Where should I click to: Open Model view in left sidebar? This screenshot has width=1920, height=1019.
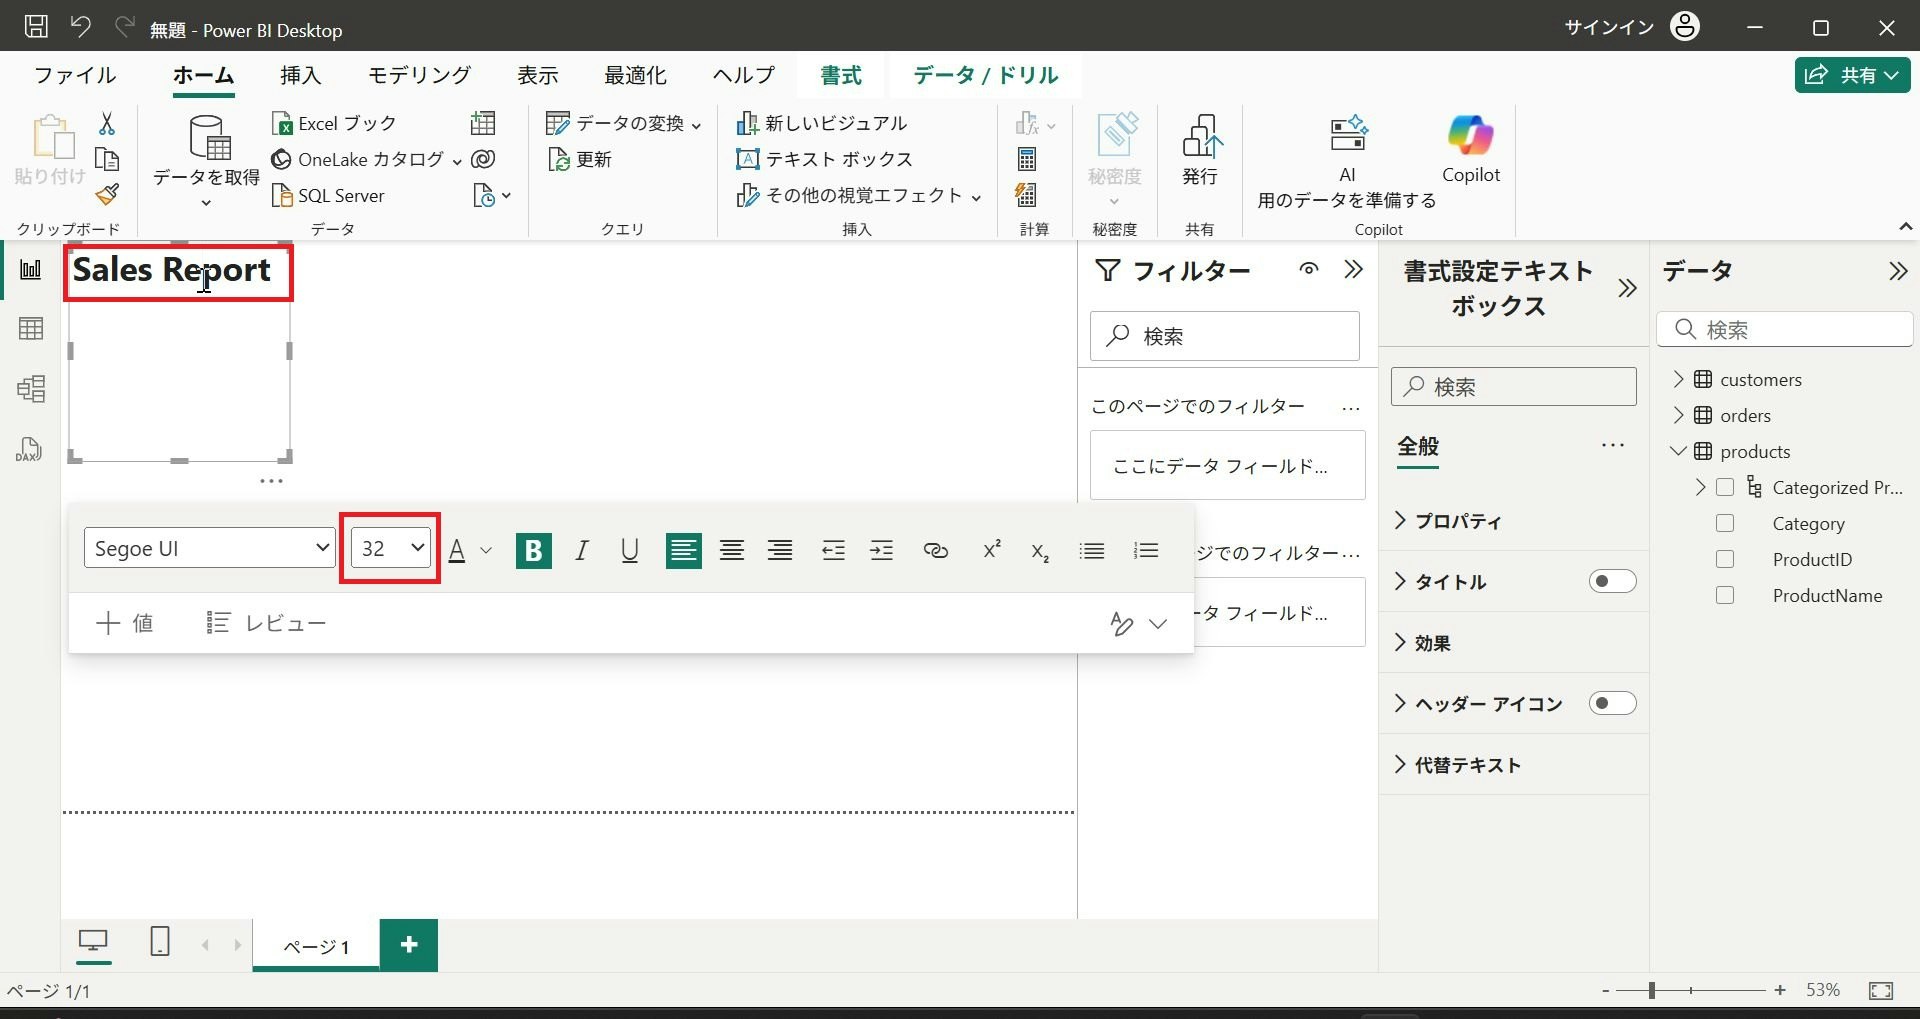tap(30, 389)
